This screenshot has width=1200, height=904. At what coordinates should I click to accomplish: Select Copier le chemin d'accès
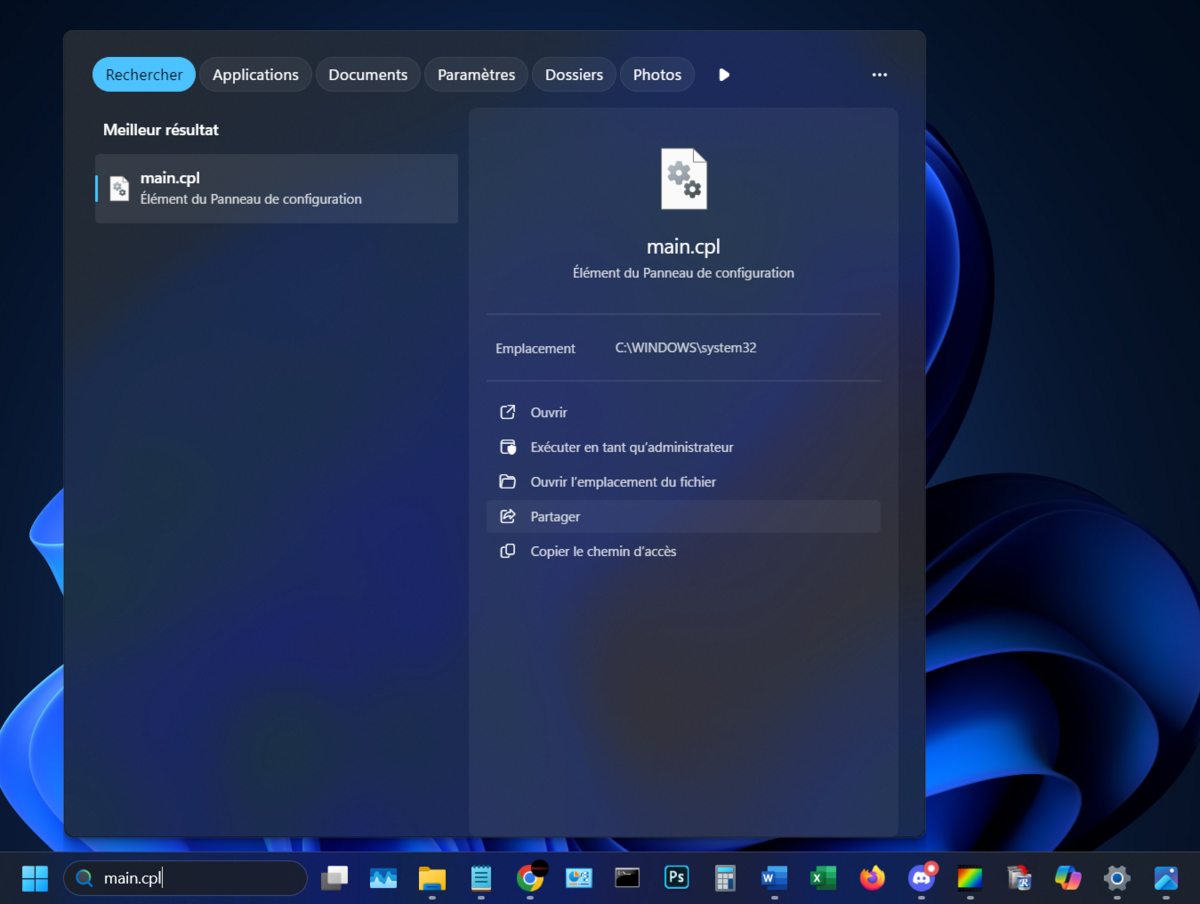point(683,551)
